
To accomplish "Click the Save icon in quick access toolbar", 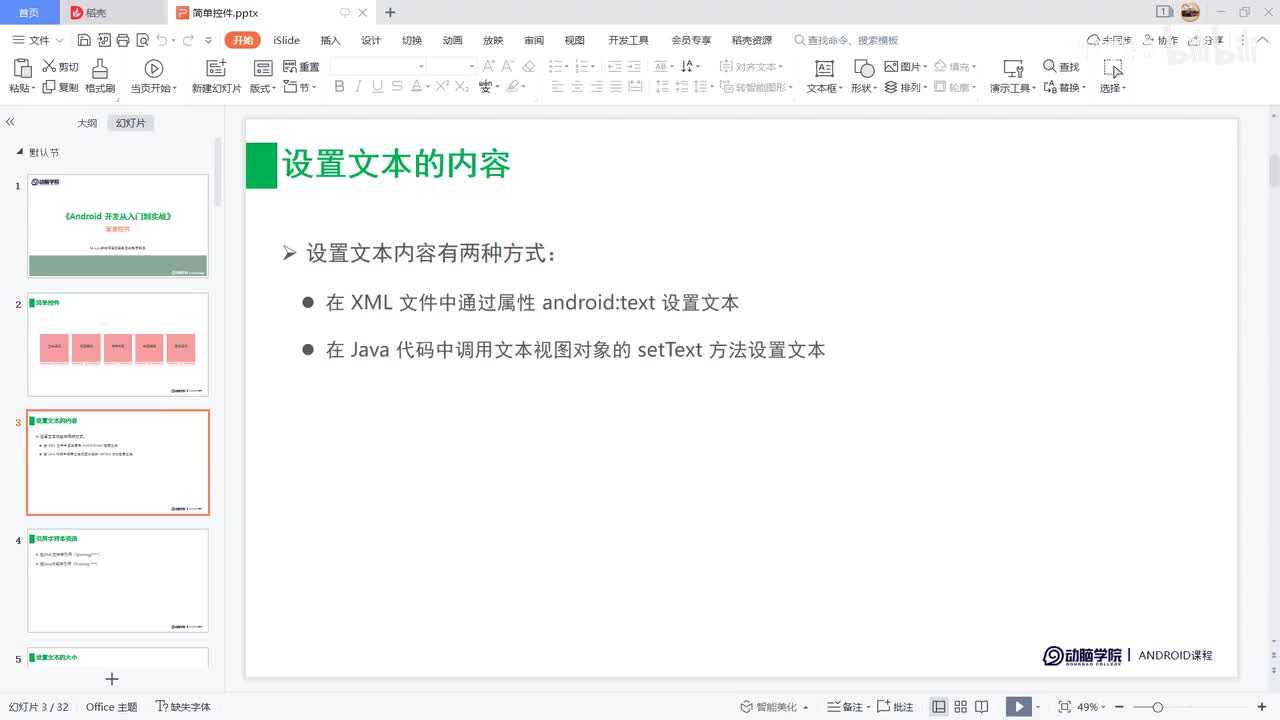I will (84, 40).
